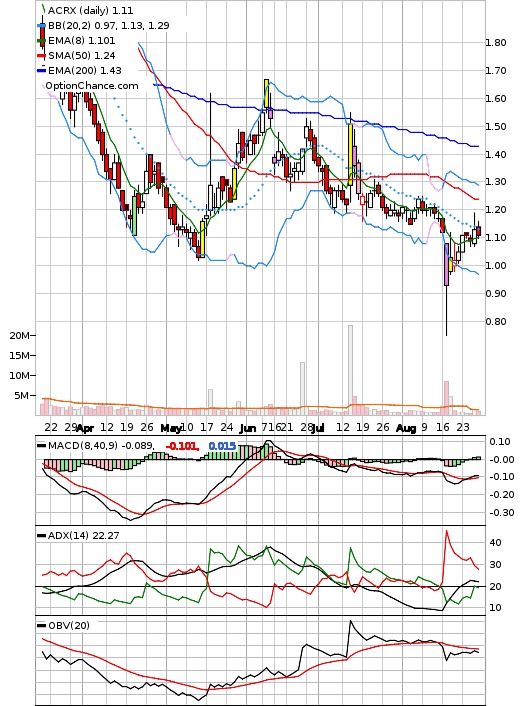Click the 1.60 price axis label

496,99
